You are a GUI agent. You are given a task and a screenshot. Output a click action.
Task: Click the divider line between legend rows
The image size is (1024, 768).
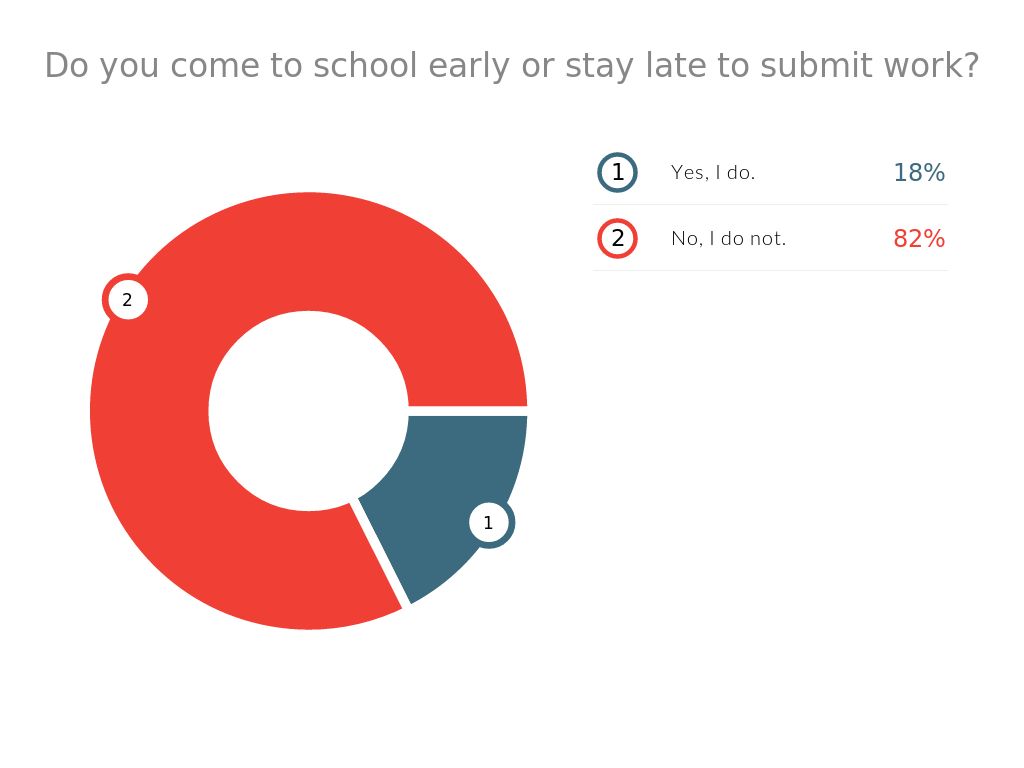770,205
